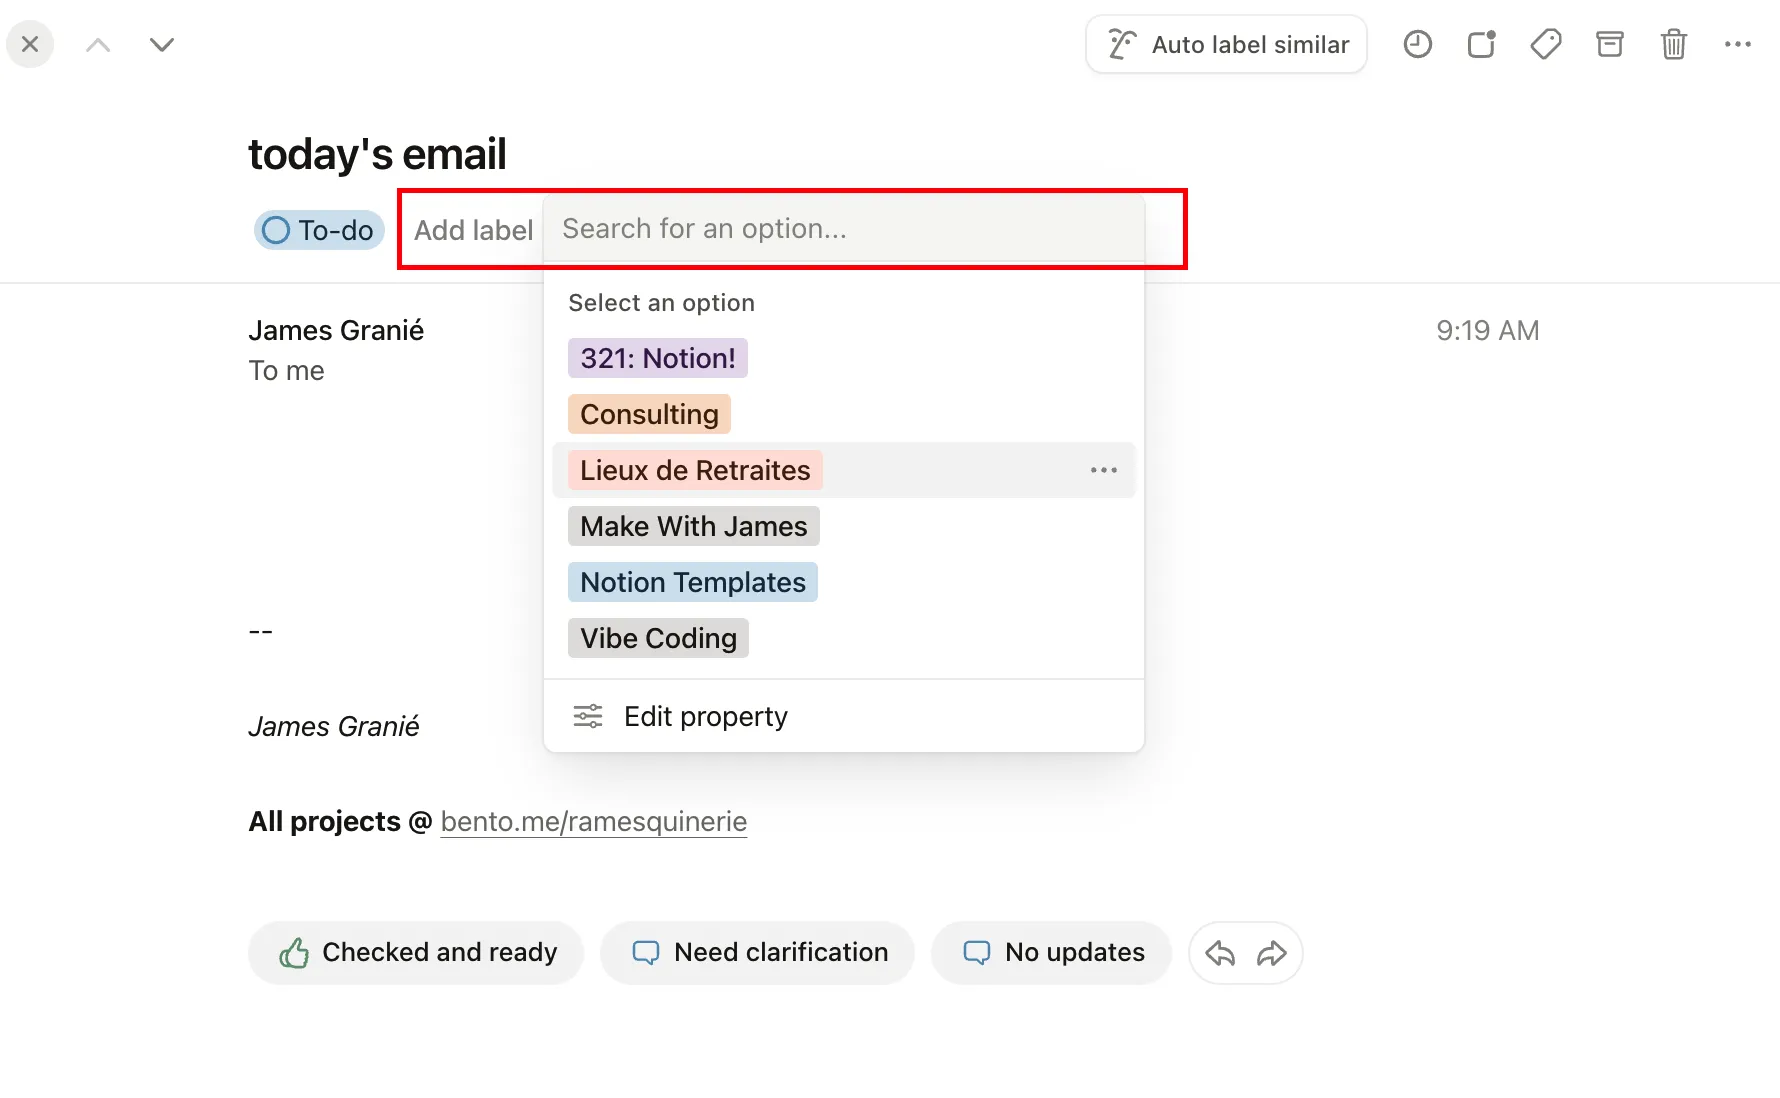The width and height of the screenshot is (1780, 1098).
Task: Go to the next email with down chevron
Action: click(162, 45)
